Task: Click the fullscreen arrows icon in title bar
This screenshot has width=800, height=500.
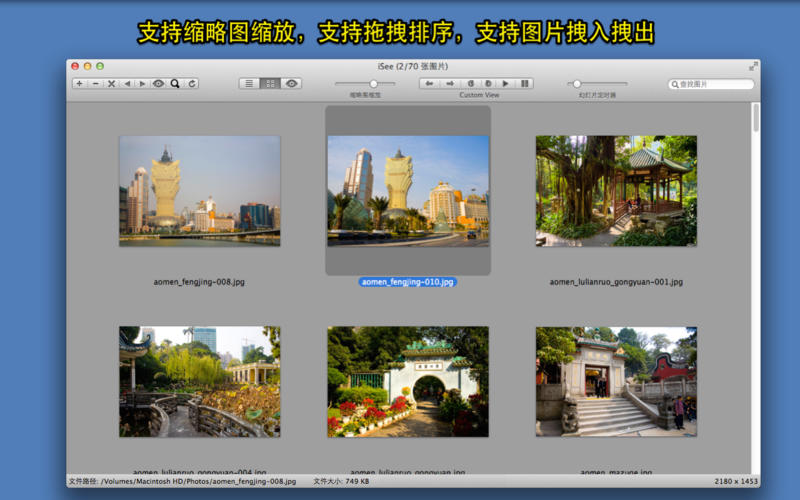Action: coord(753,66)
